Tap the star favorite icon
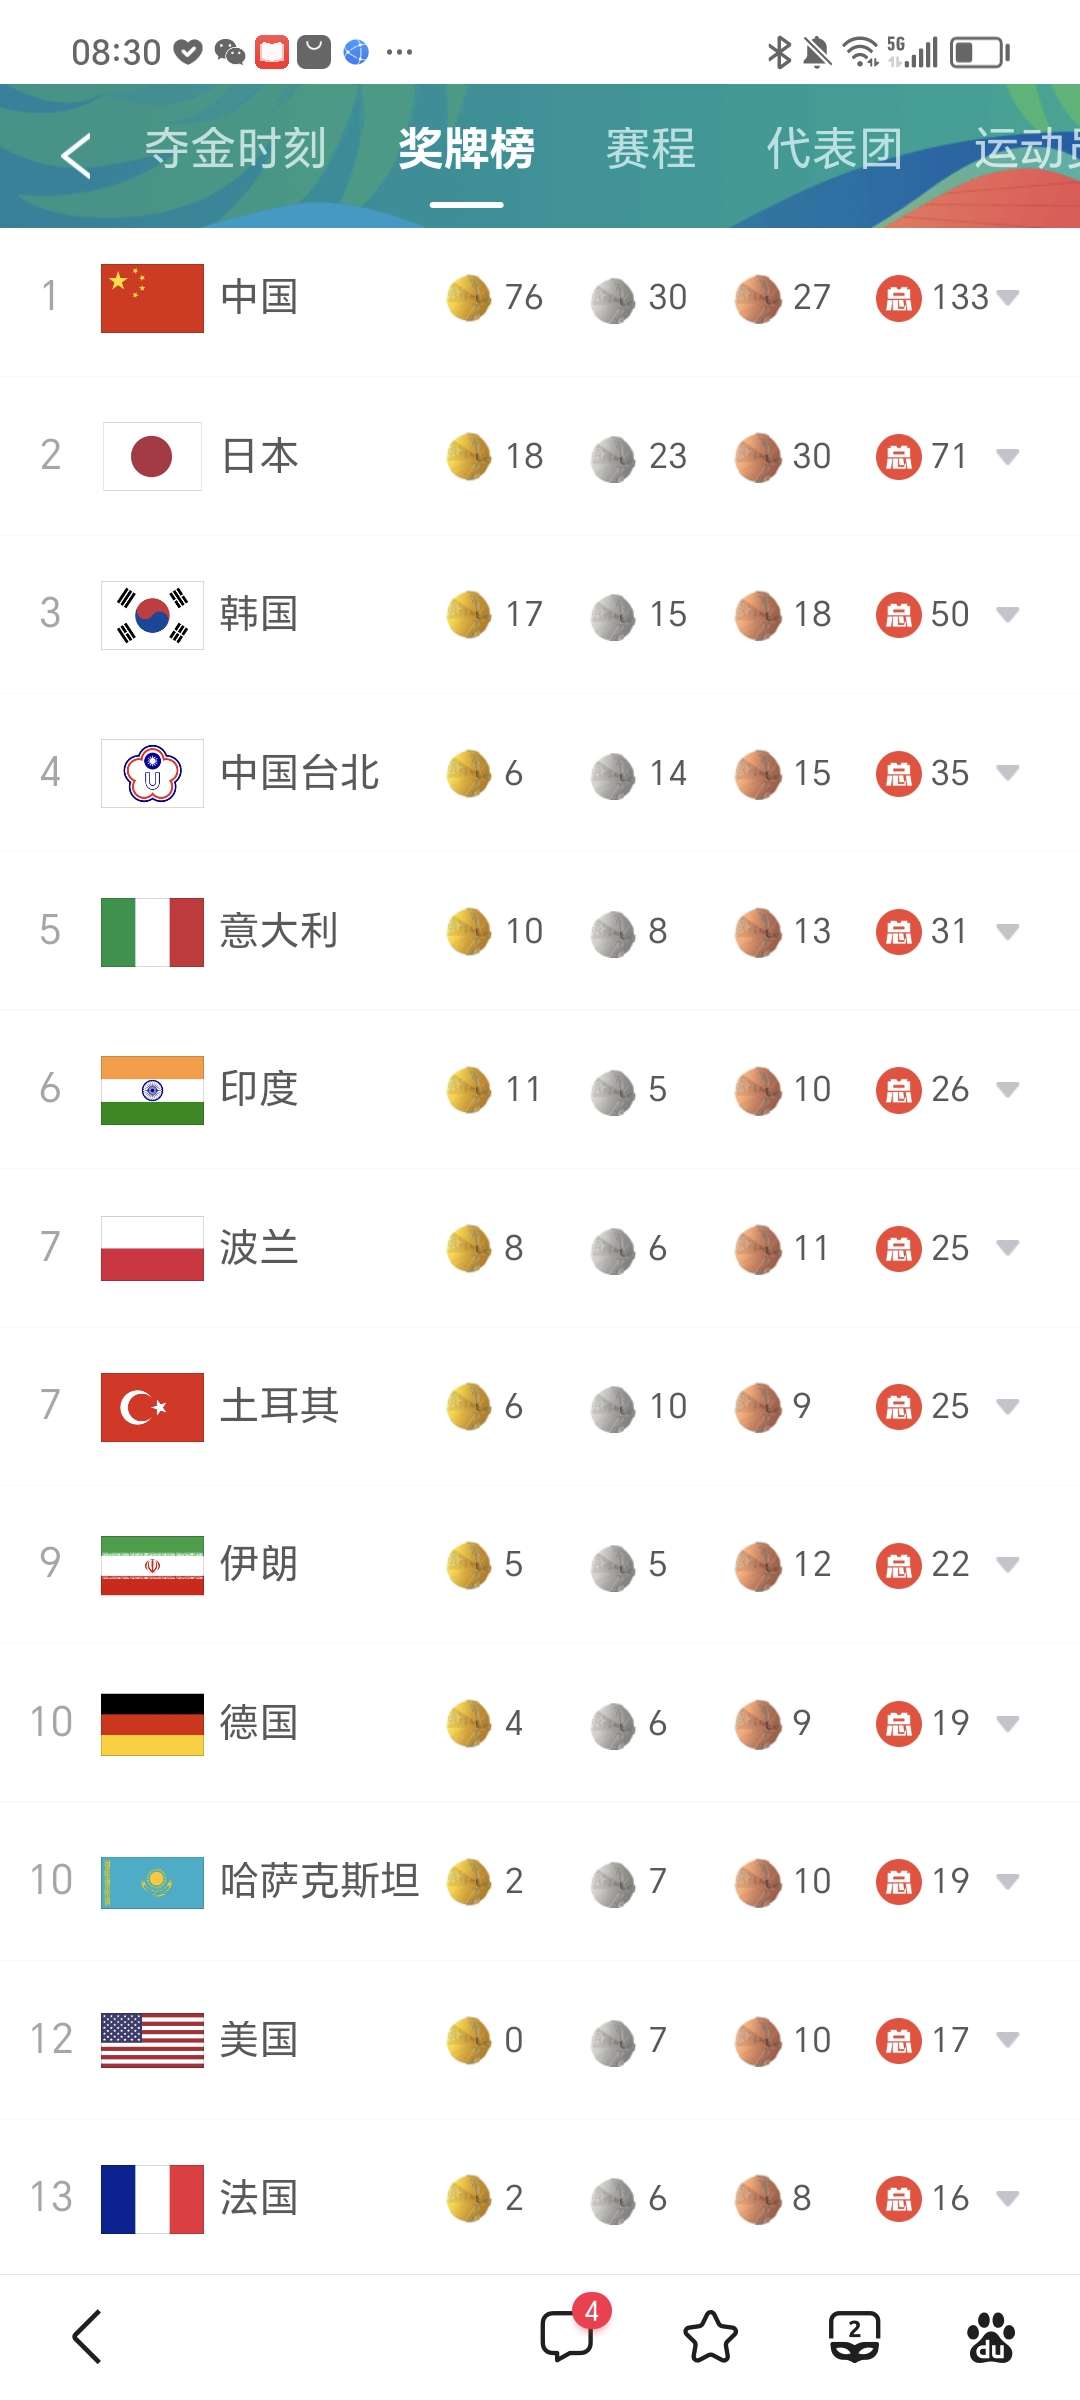The image size is (1080, 2400). pos(710,2337)
